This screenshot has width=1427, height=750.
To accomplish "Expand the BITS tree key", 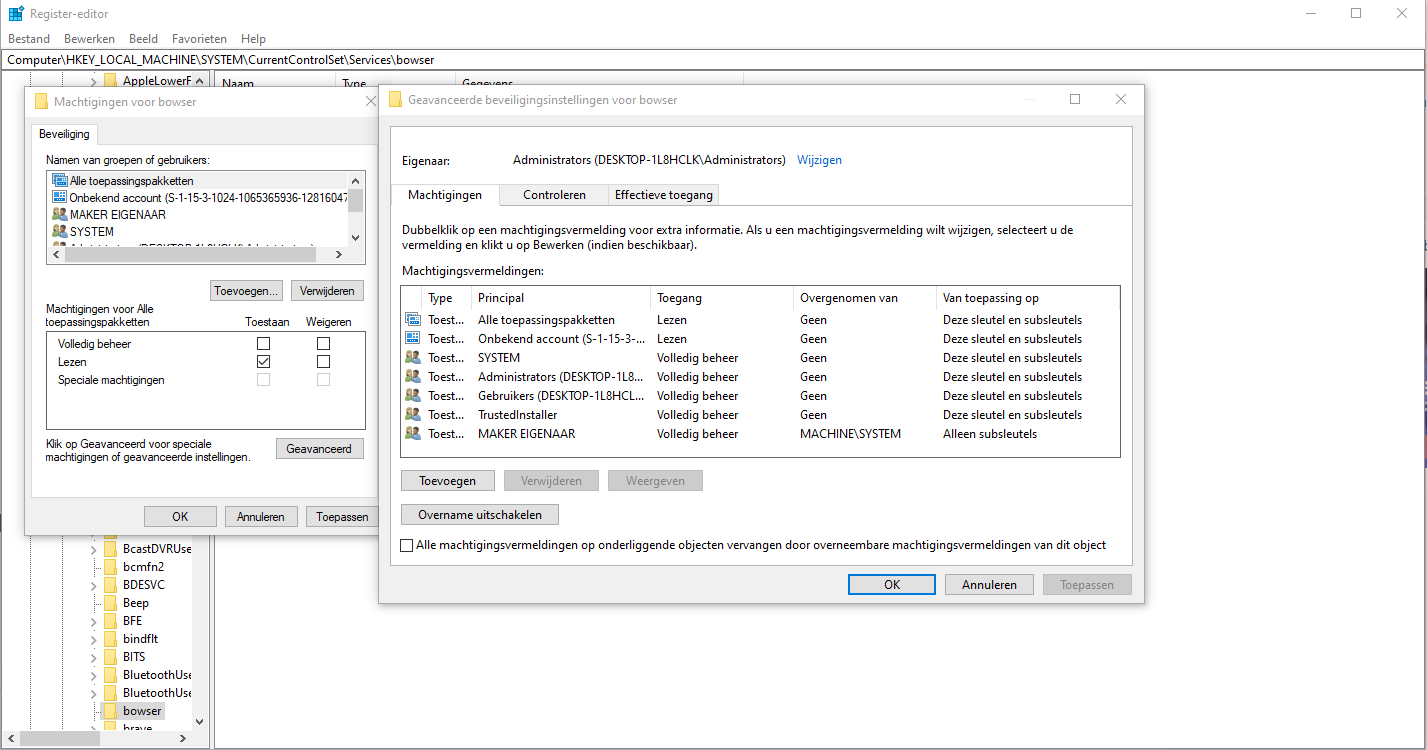I will (x=94, y=657).
